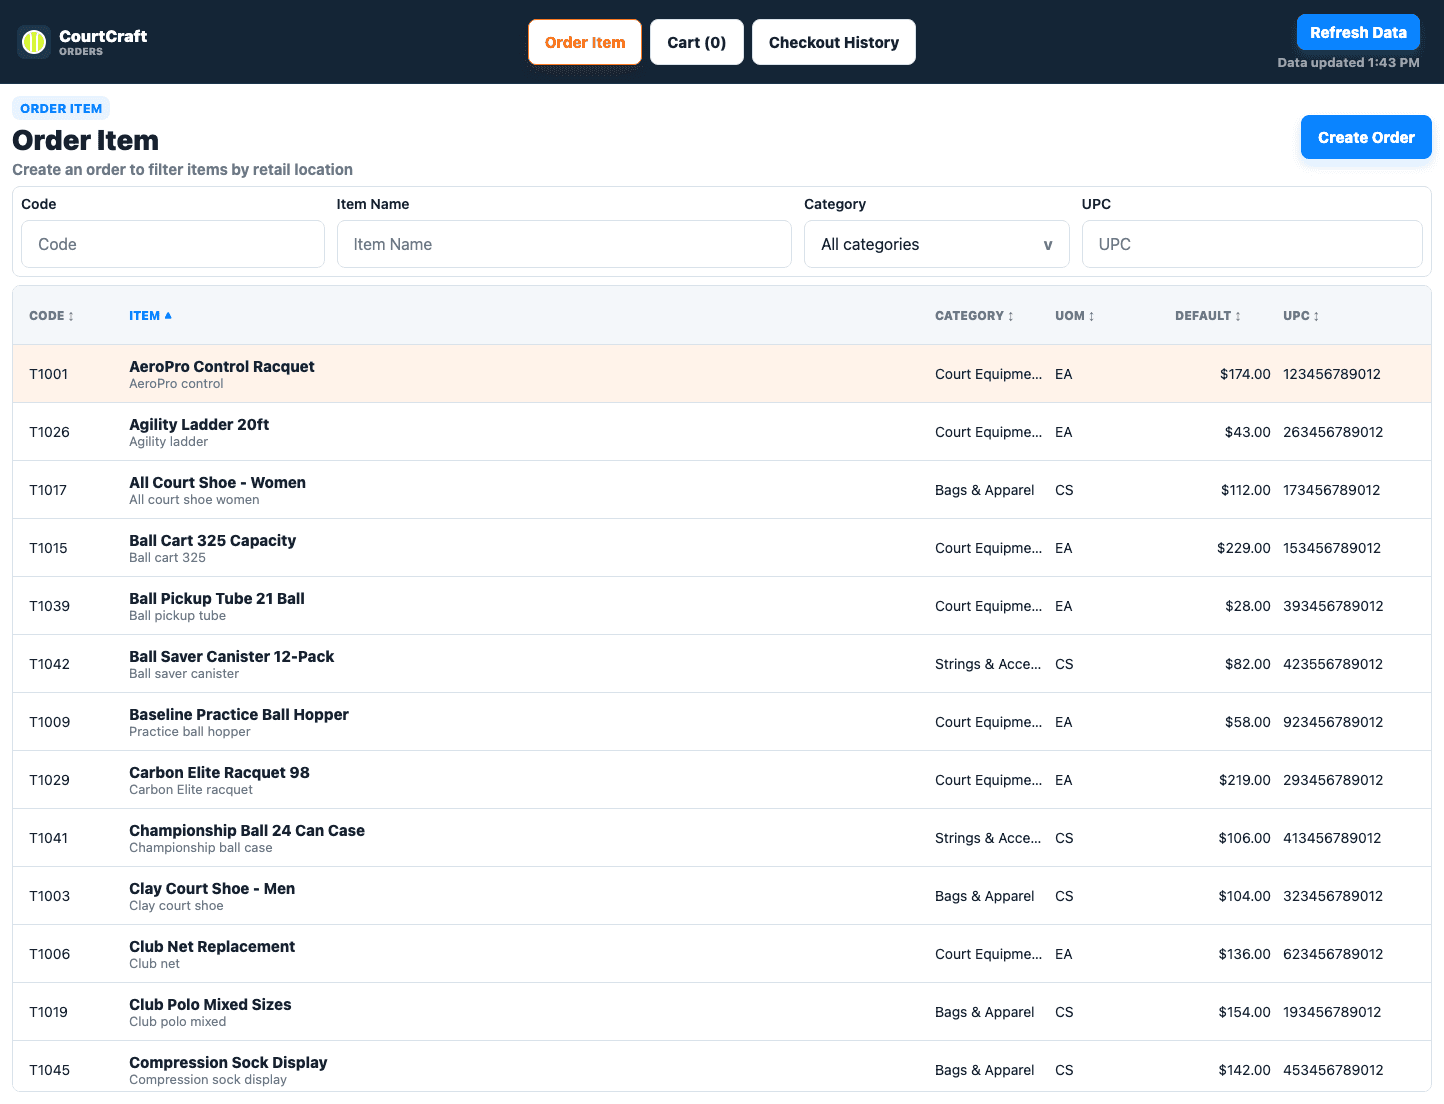The image size is (1444, 1104).
Task: Click code T1019 cell
Action: point(48,1012)
